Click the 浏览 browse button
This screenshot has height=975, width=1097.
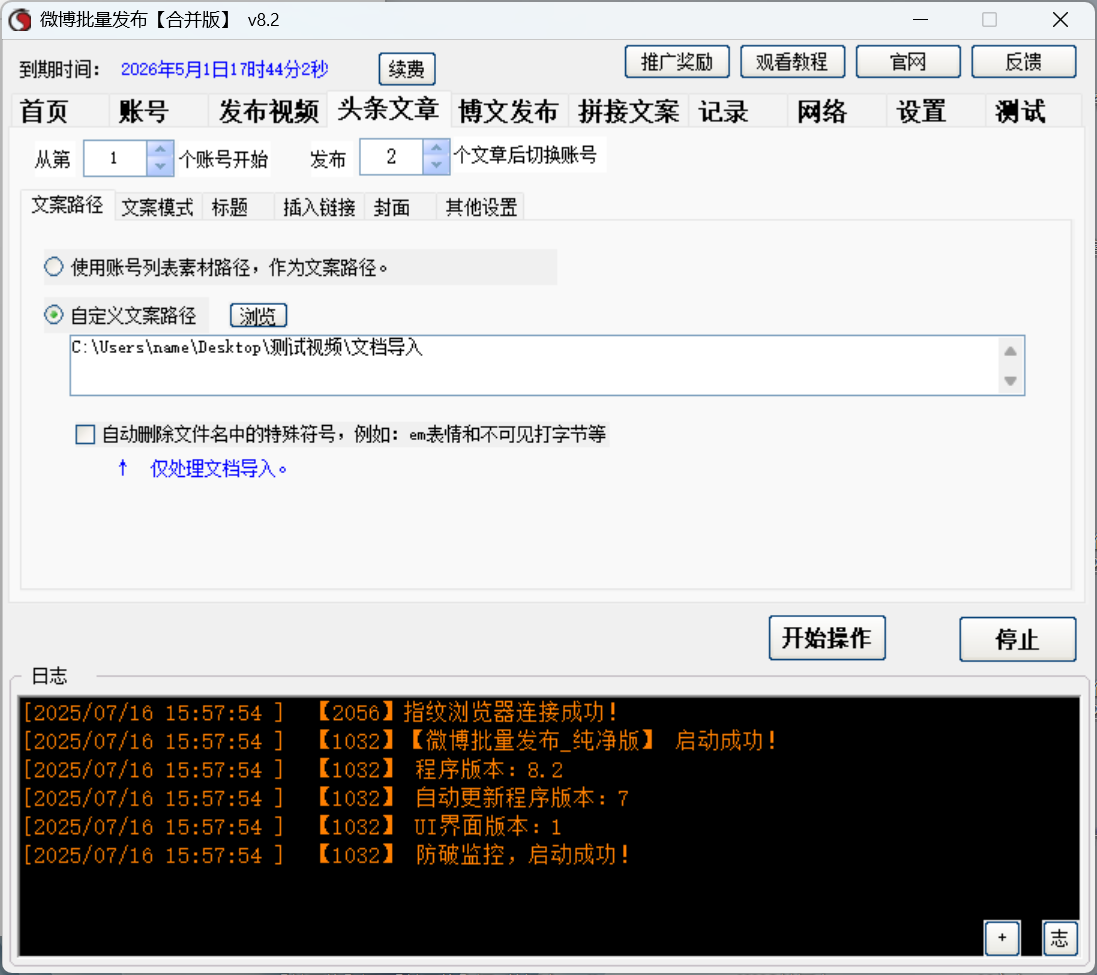(x=258, y=316)
